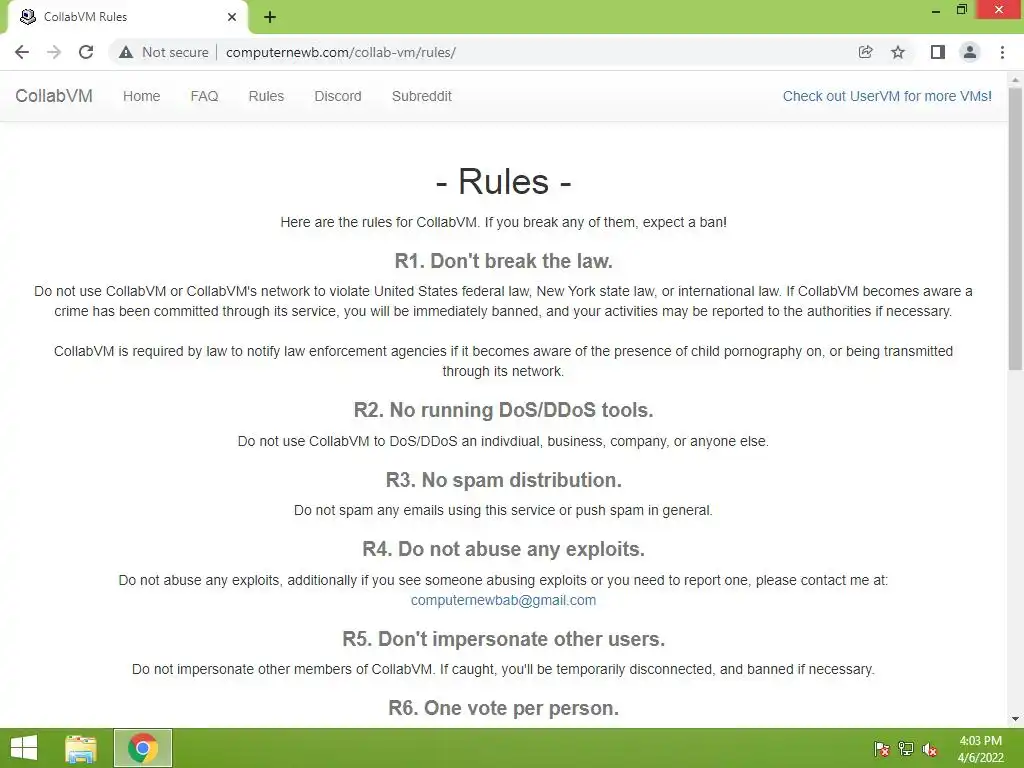Open the taskbar clock showing 4:03 PM
This screenshot has width=1024, height=768.
980,749
